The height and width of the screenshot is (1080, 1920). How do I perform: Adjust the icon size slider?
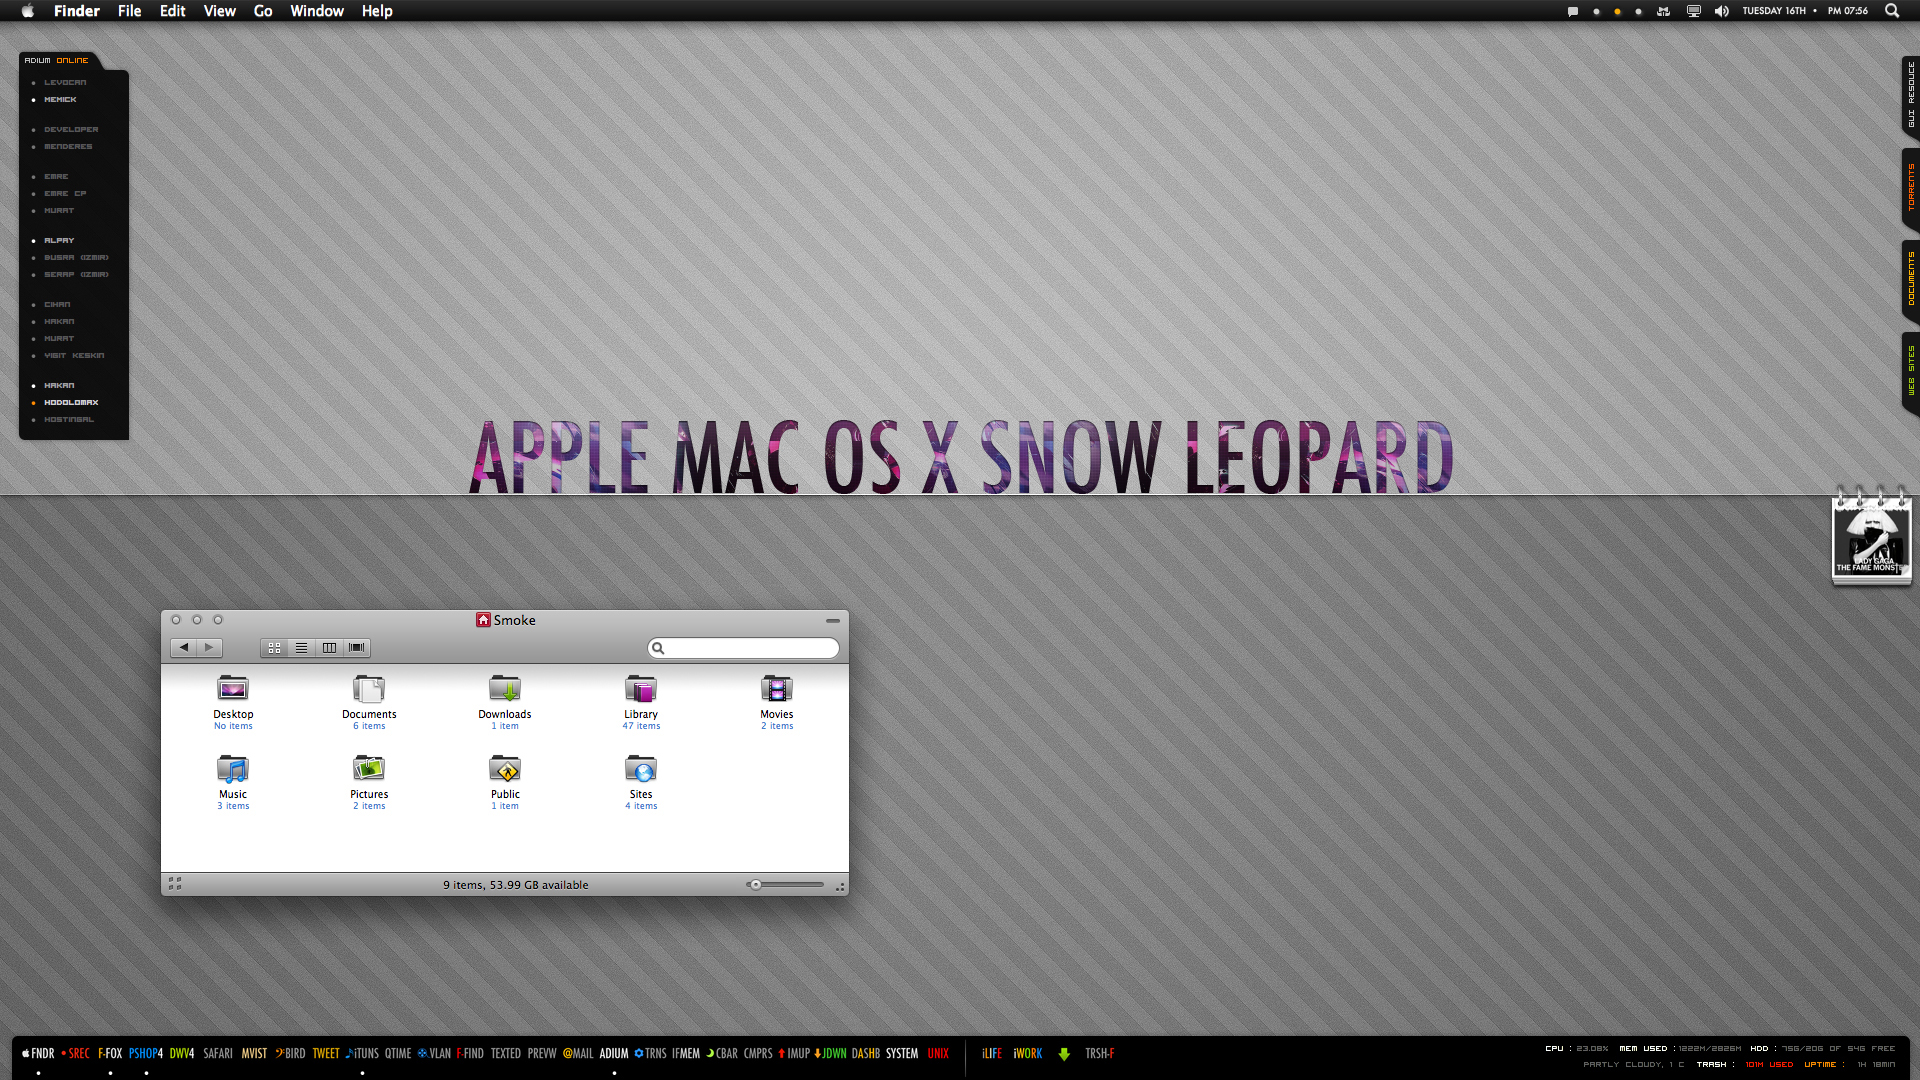click(757, 885)
